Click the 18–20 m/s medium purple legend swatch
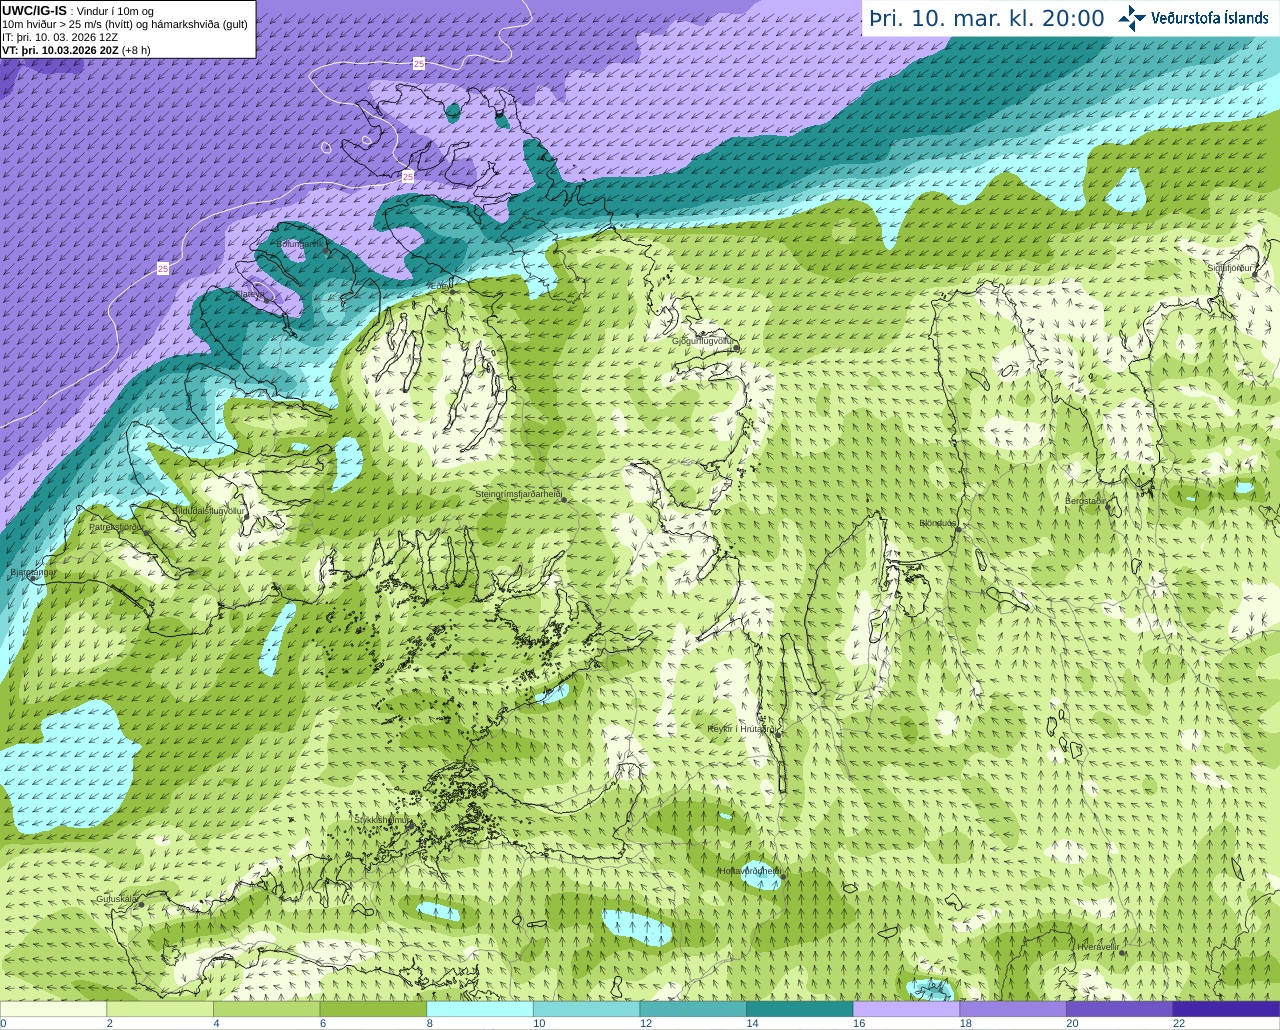Image resolution: width=1280 pixels, height=1030 pixels. click(1013, 1009)
